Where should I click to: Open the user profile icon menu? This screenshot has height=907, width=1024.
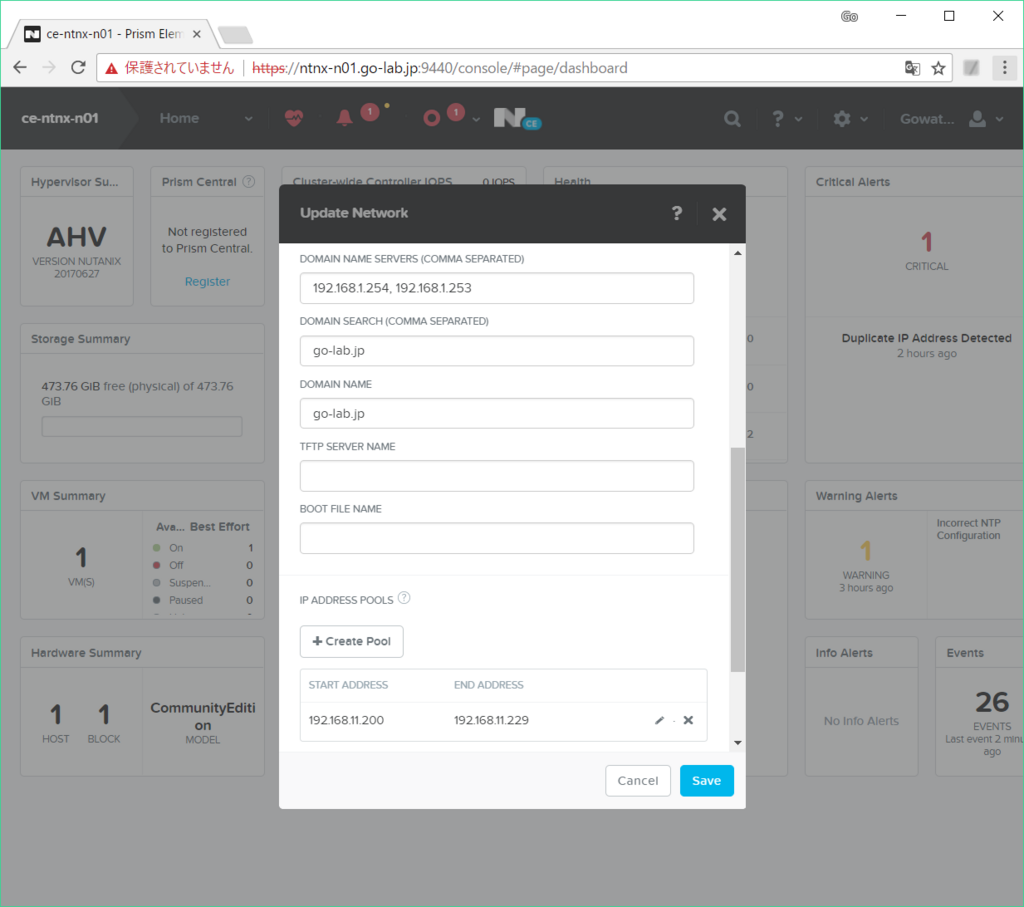tap(977, 118)
